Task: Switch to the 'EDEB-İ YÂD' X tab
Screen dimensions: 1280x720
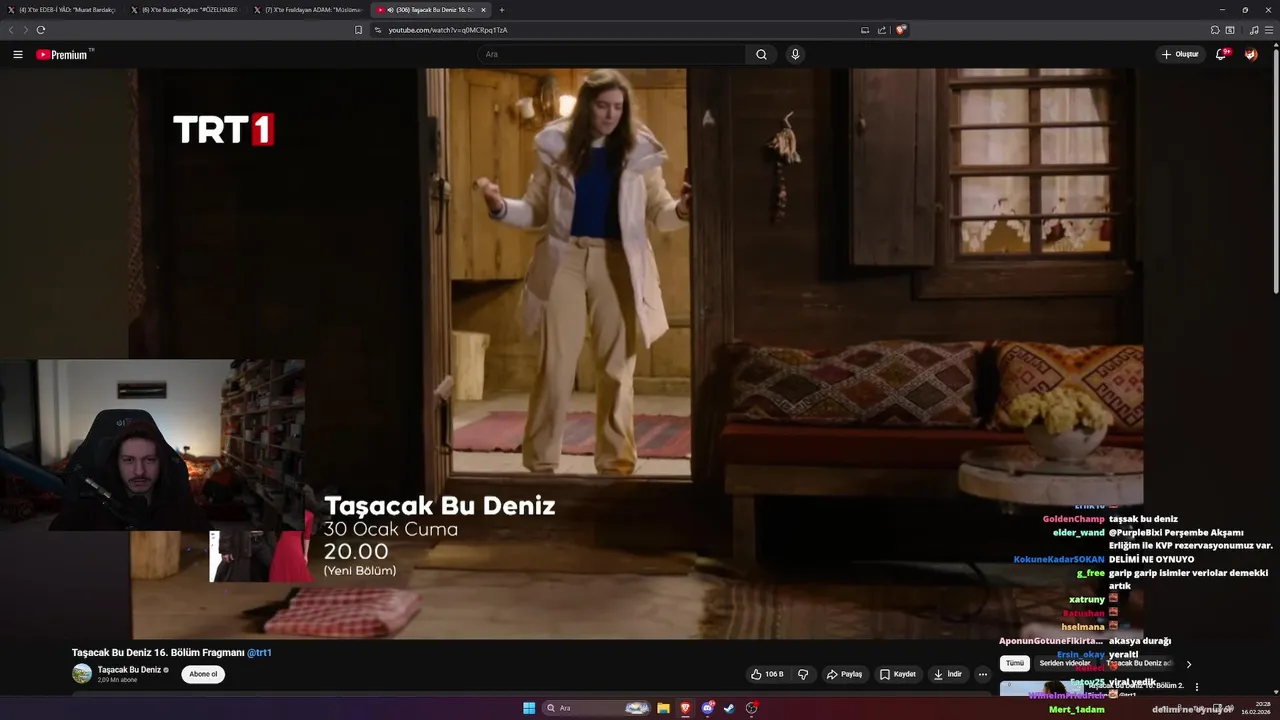Action: tap(61, 9)
